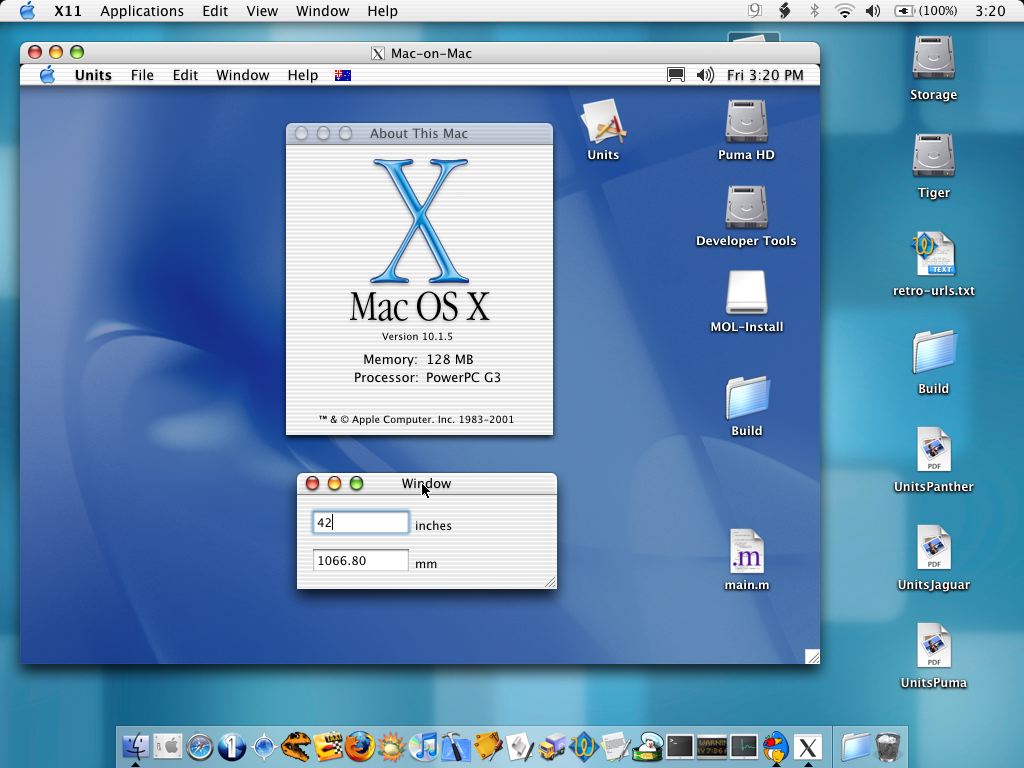Click the guest display menu icon
Image resolution: width=1024 pixels, height=768 pixels.
click(x=676, y=75)
